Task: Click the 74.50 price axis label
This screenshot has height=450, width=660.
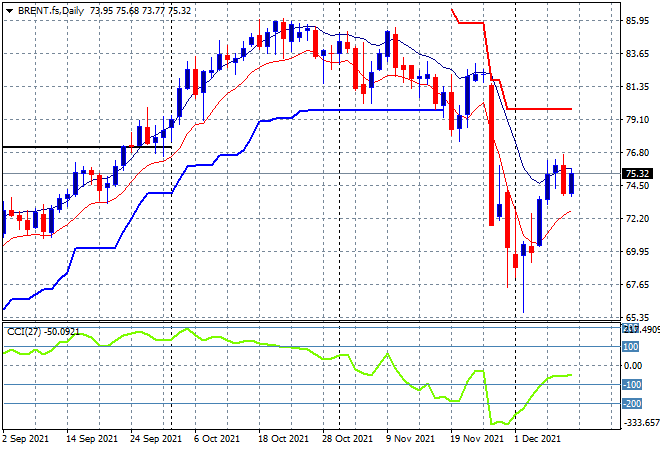Action: pyautogui.click(x=637, y=186)
